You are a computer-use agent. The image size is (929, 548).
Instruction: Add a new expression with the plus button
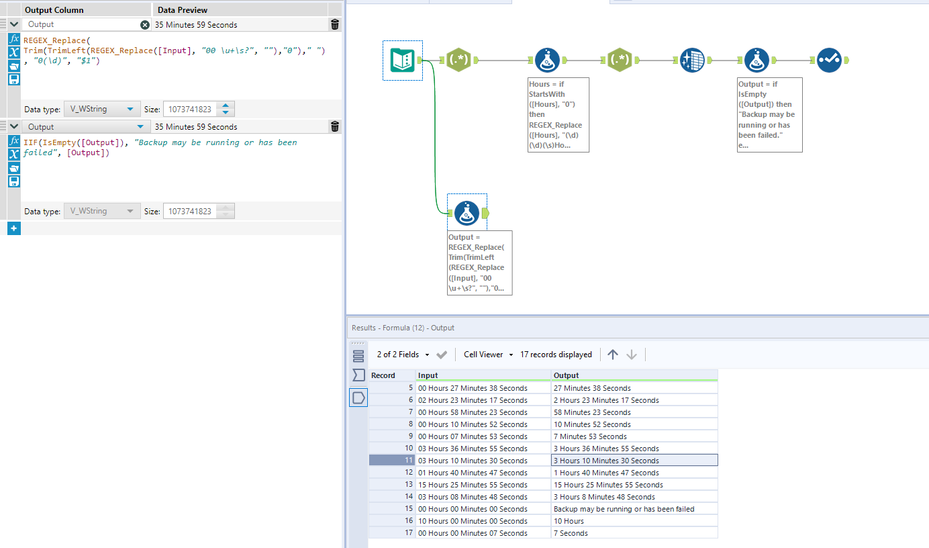point(14,228)
